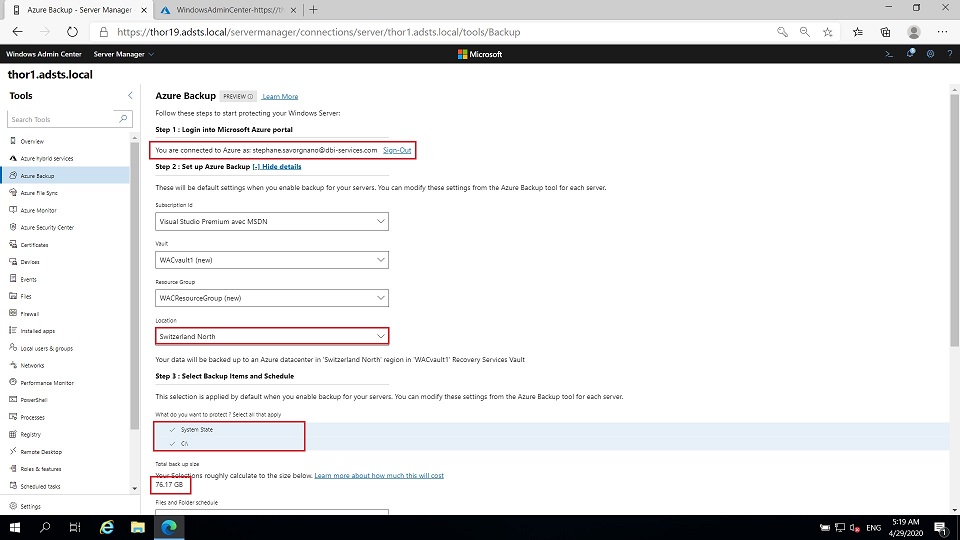The height and width of the screenshot is (540, 960).
Task: Open PowerShell tool icon
Action: click(x=13, y=399)
